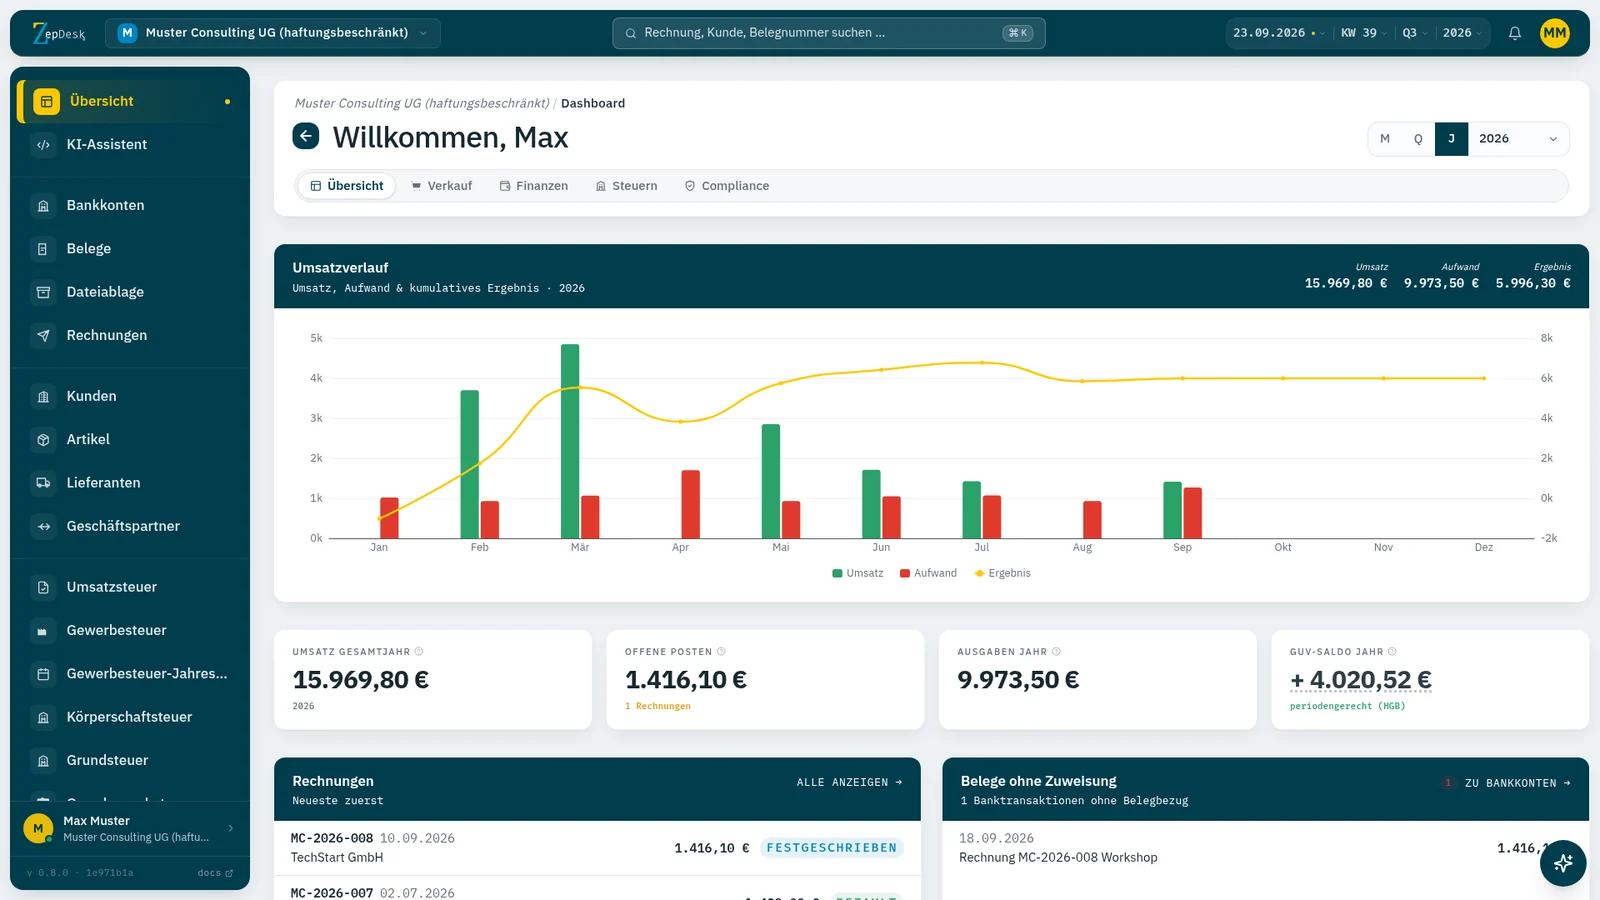
Task: Click the Bankkonten sidebar icon
Action: (43, 205)
